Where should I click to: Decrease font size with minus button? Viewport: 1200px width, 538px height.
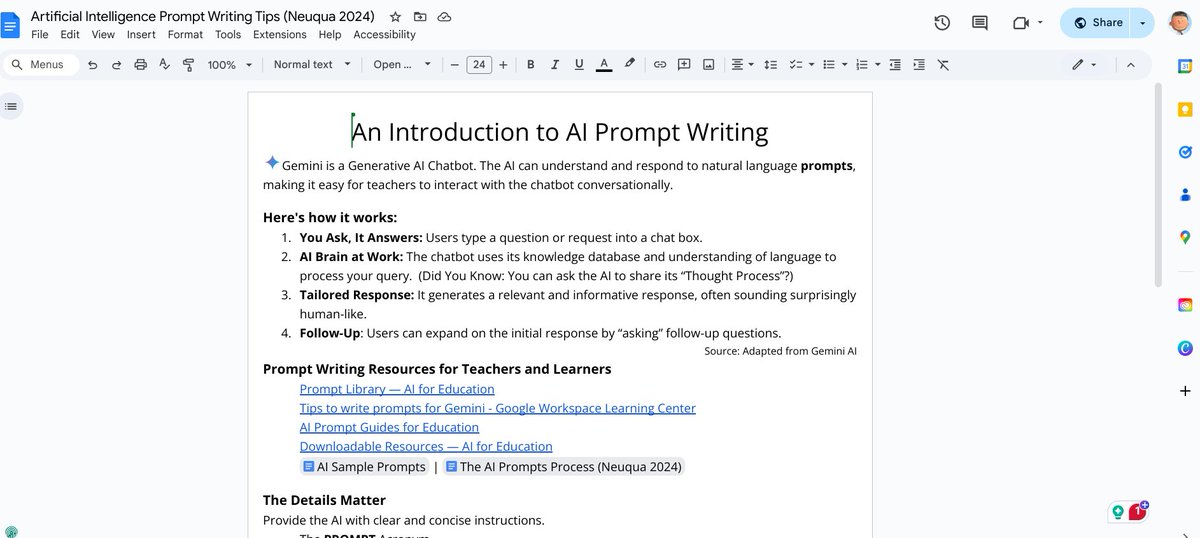pos(454,64)
